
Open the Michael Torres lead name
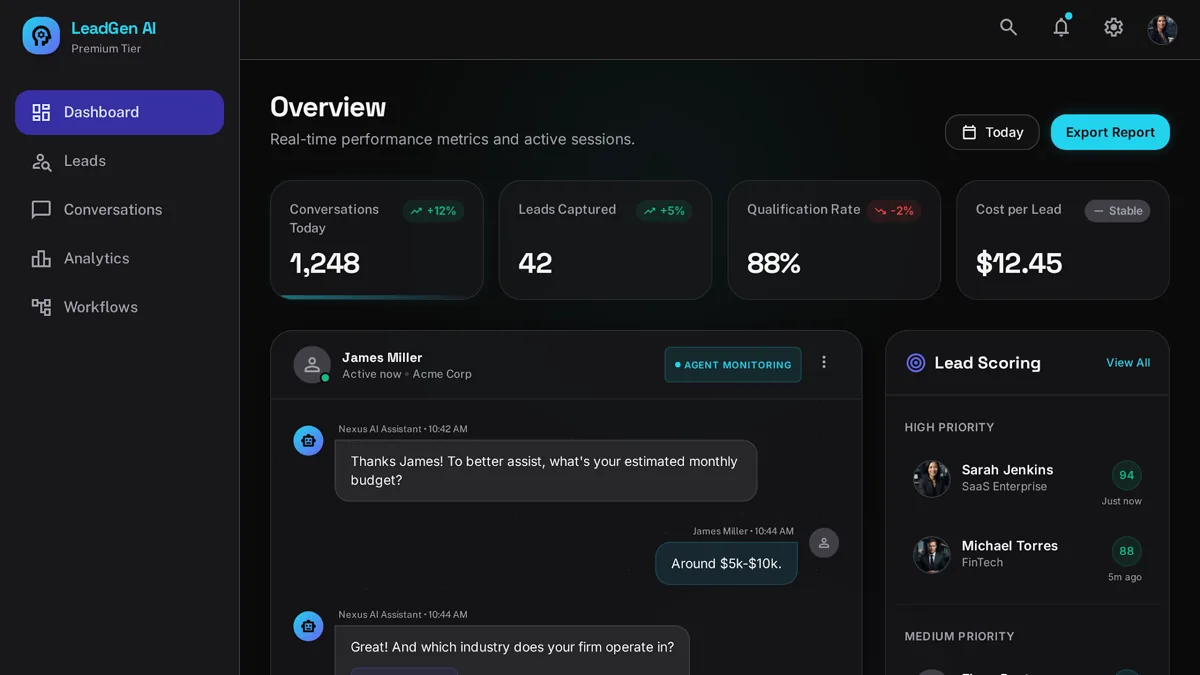[1009, 546]
